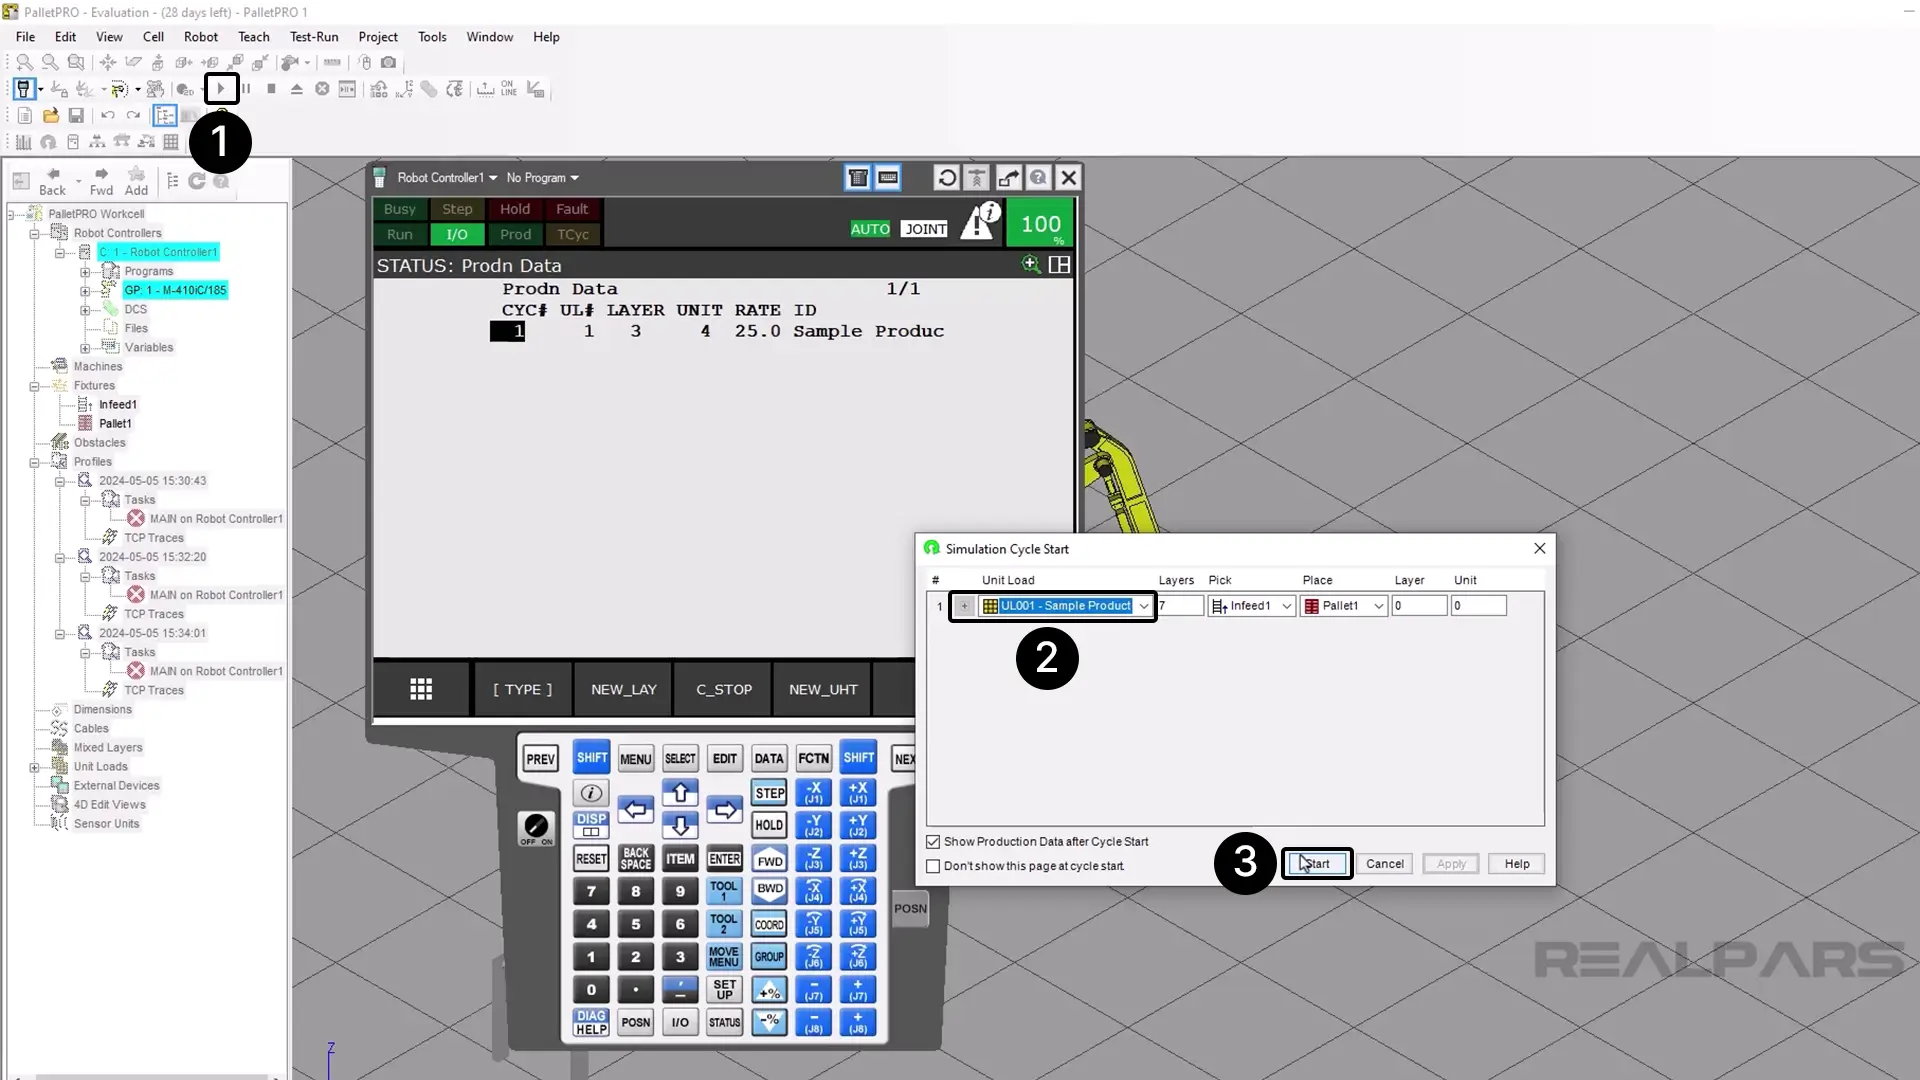Pause the simulation run
This screenshot has height=1080, width=1920.
246,89
